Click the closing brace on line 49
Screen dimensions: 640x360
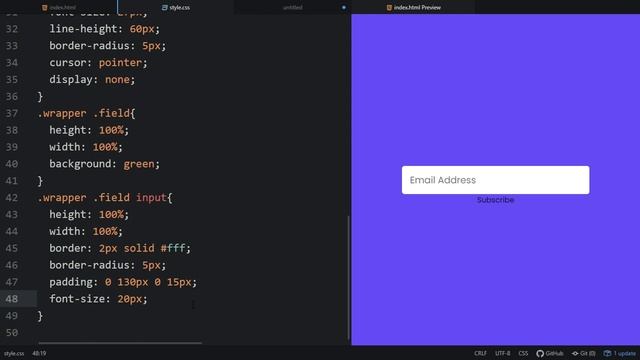click(x=40, y=316)
